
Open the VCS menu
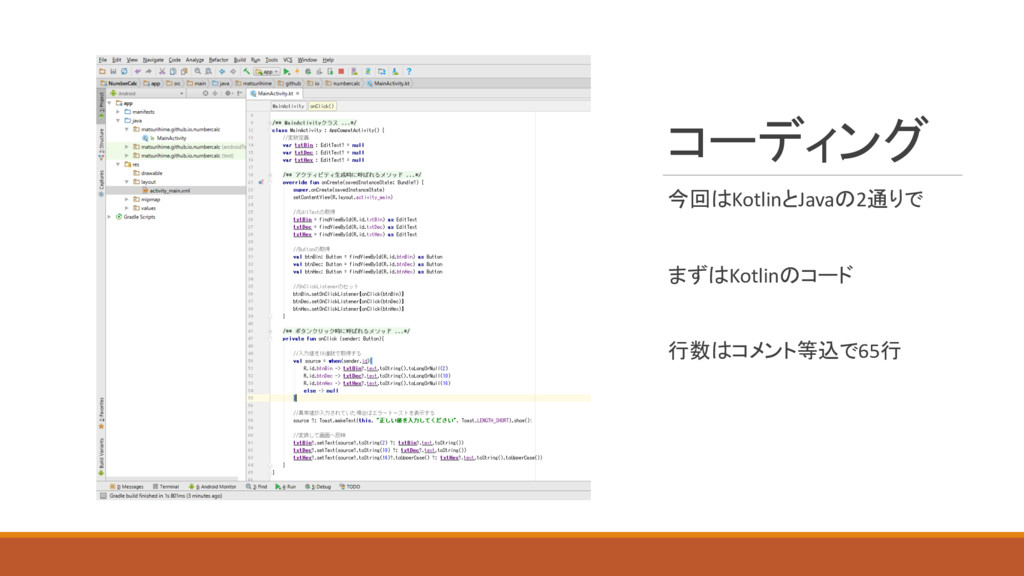coord(288,59)
